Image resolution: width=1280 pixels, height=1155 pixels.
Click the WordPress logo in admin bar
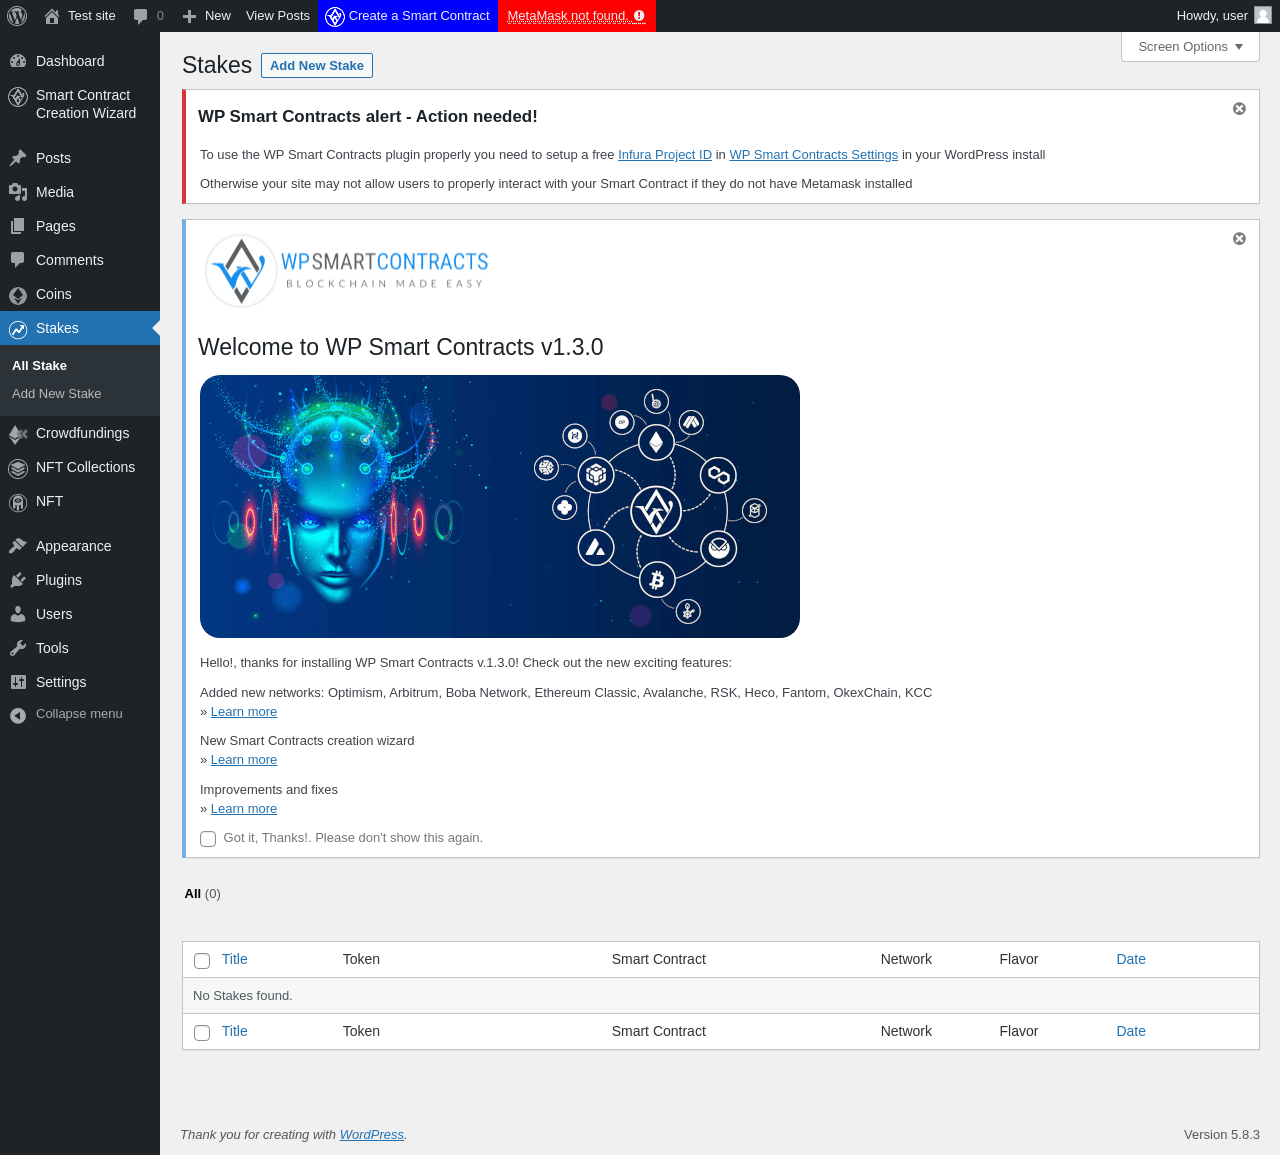coord(17,16)
